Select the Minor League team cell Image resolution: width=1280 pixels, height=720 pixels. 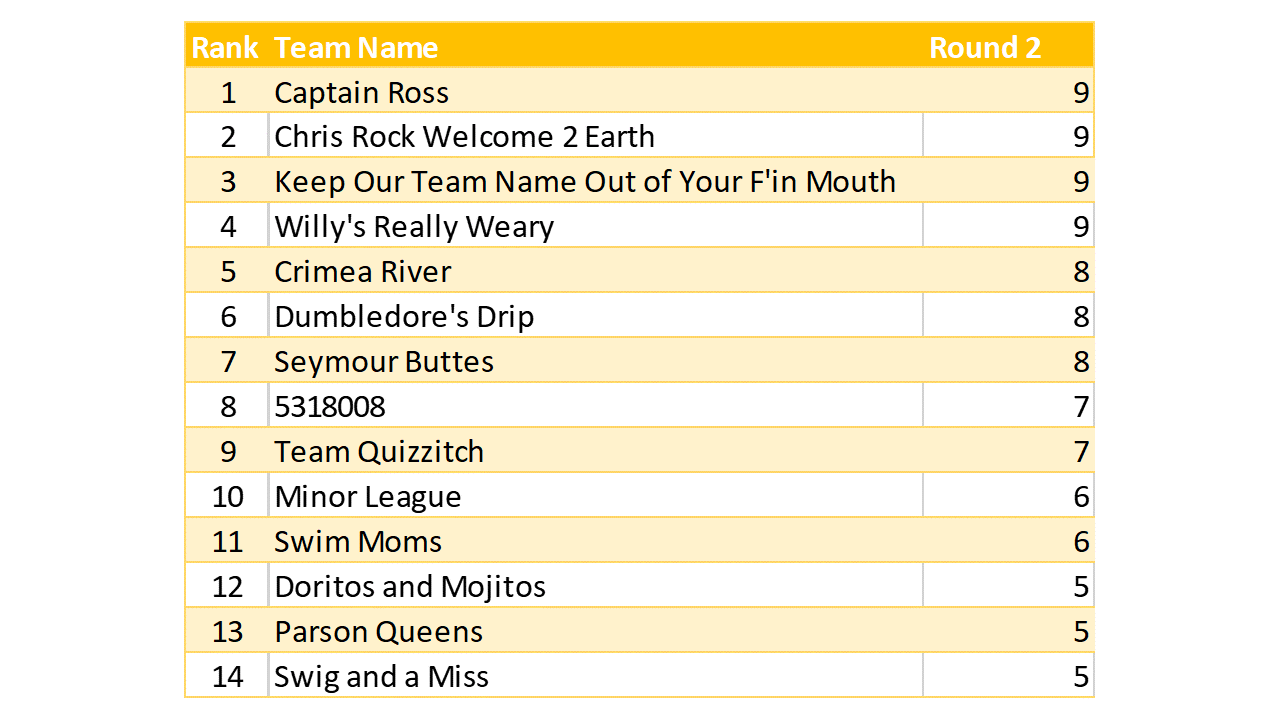click(x=368, y=496)
